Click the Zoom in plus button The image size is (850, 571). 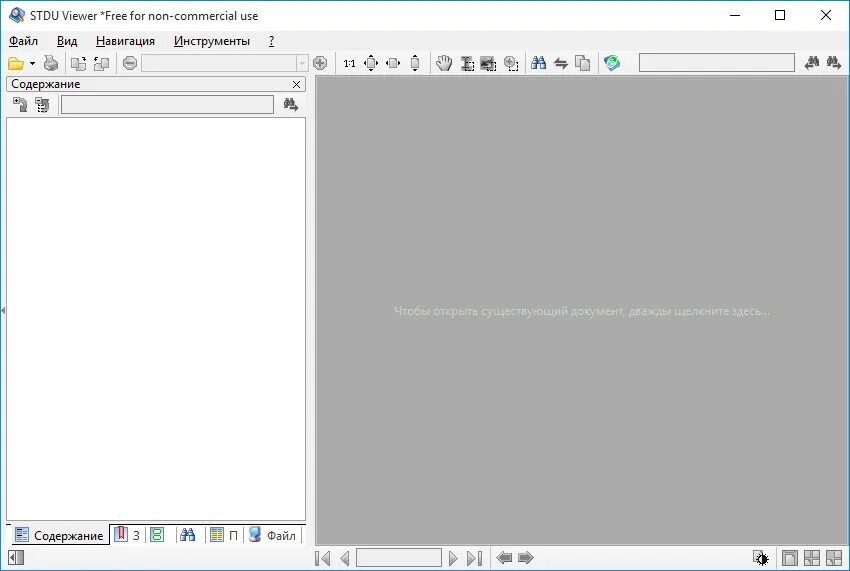(x=320, y=63)
